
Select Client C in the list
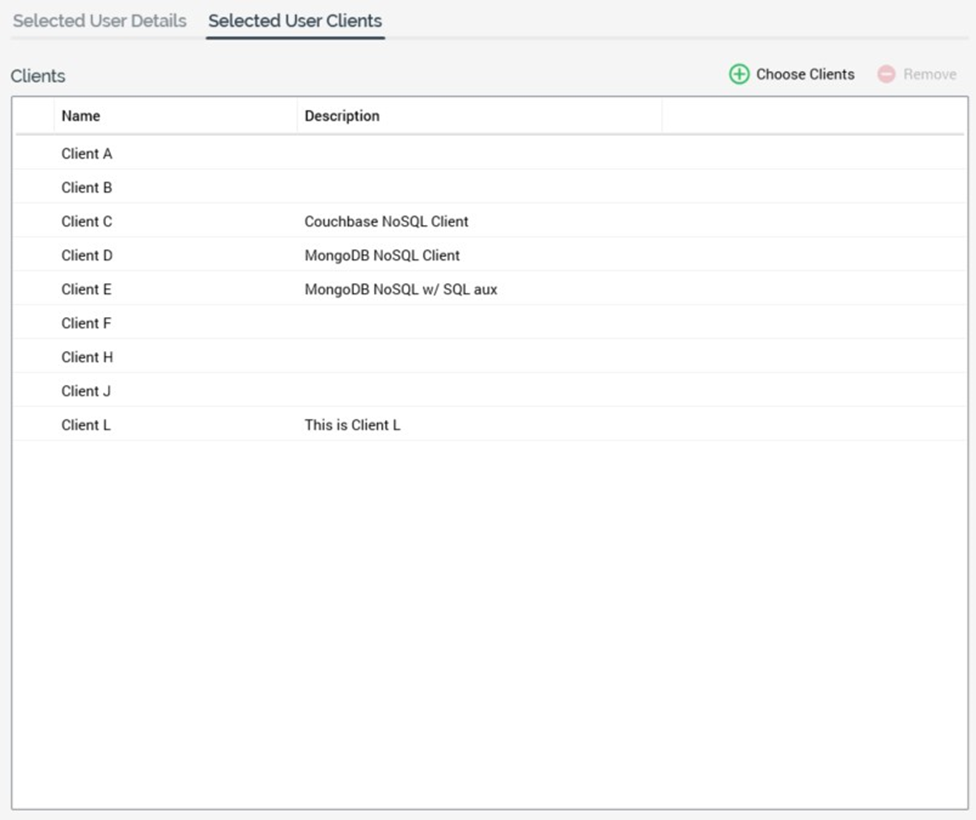[87, 222]
